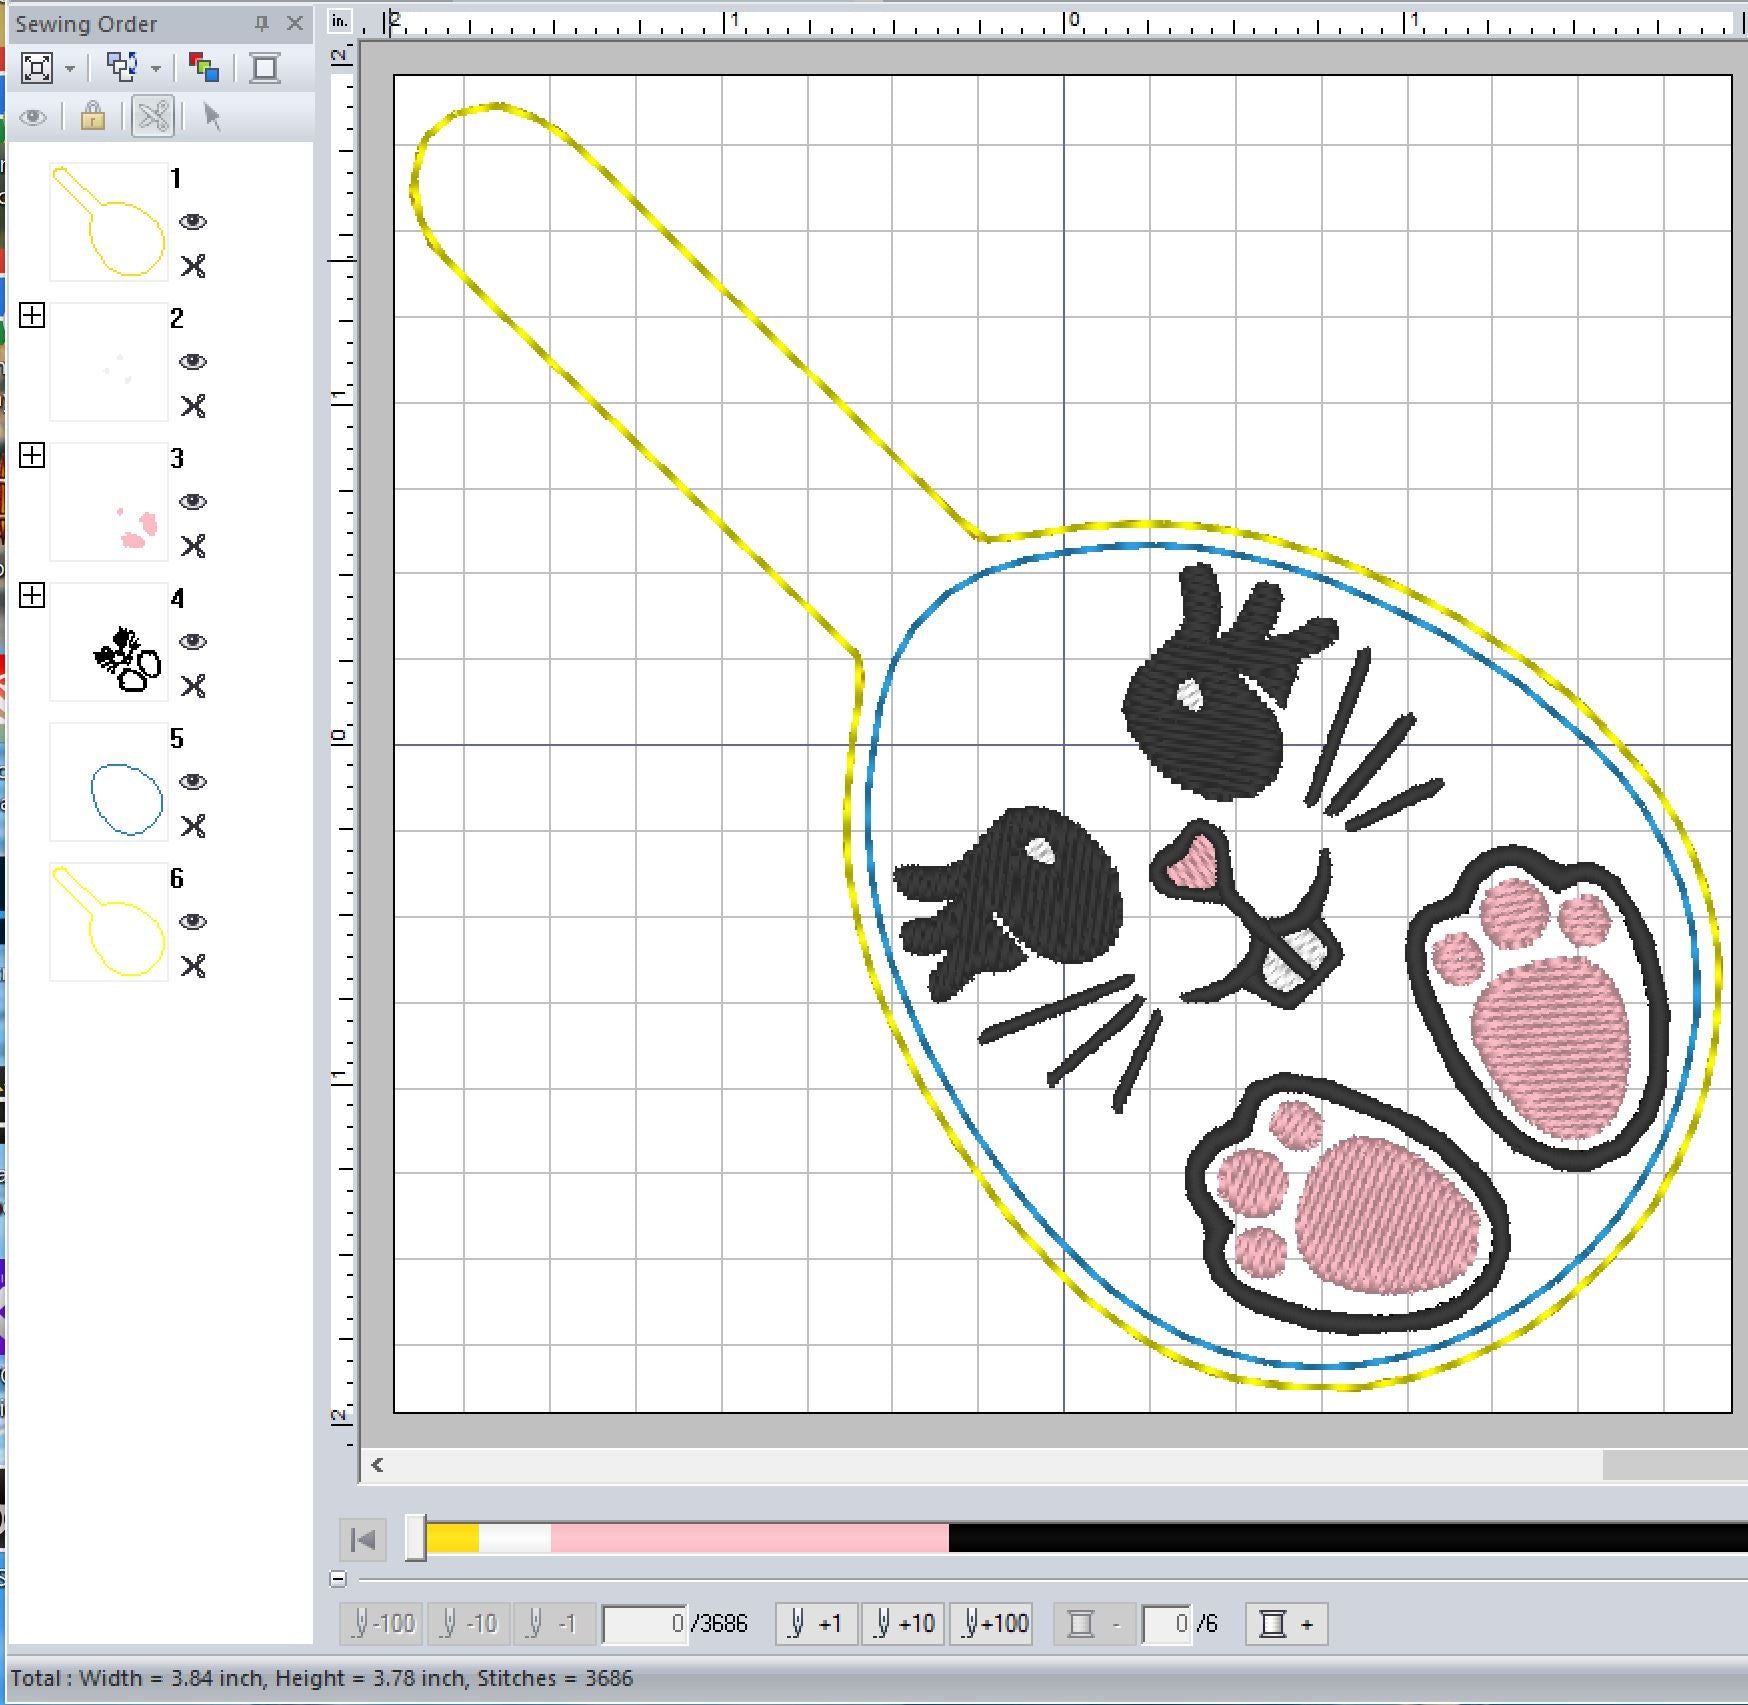Click the thread spool frame icon in toolbar
This screenshot has height=1705, width=1748.
(265, 68)
